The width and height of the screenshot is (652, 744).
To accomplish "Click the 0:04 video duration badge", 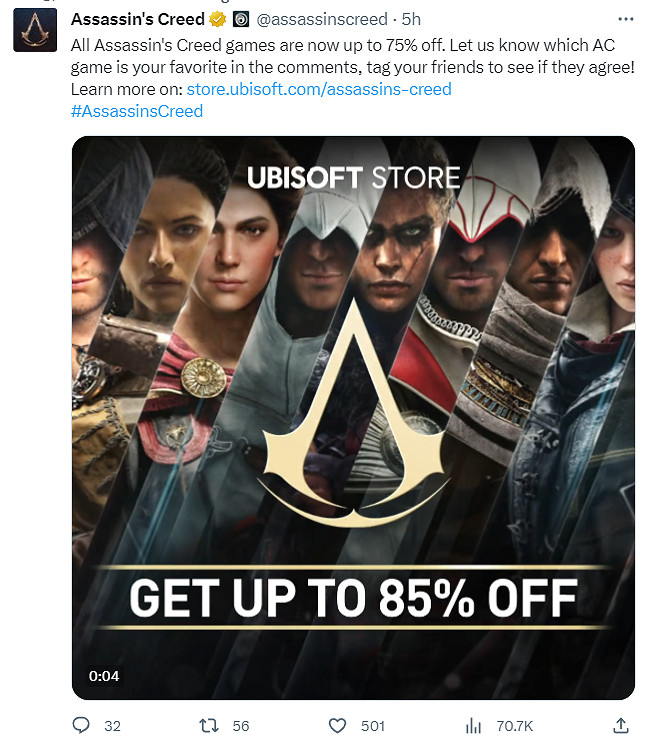I will pyautogui.click(x=104, y=676).
